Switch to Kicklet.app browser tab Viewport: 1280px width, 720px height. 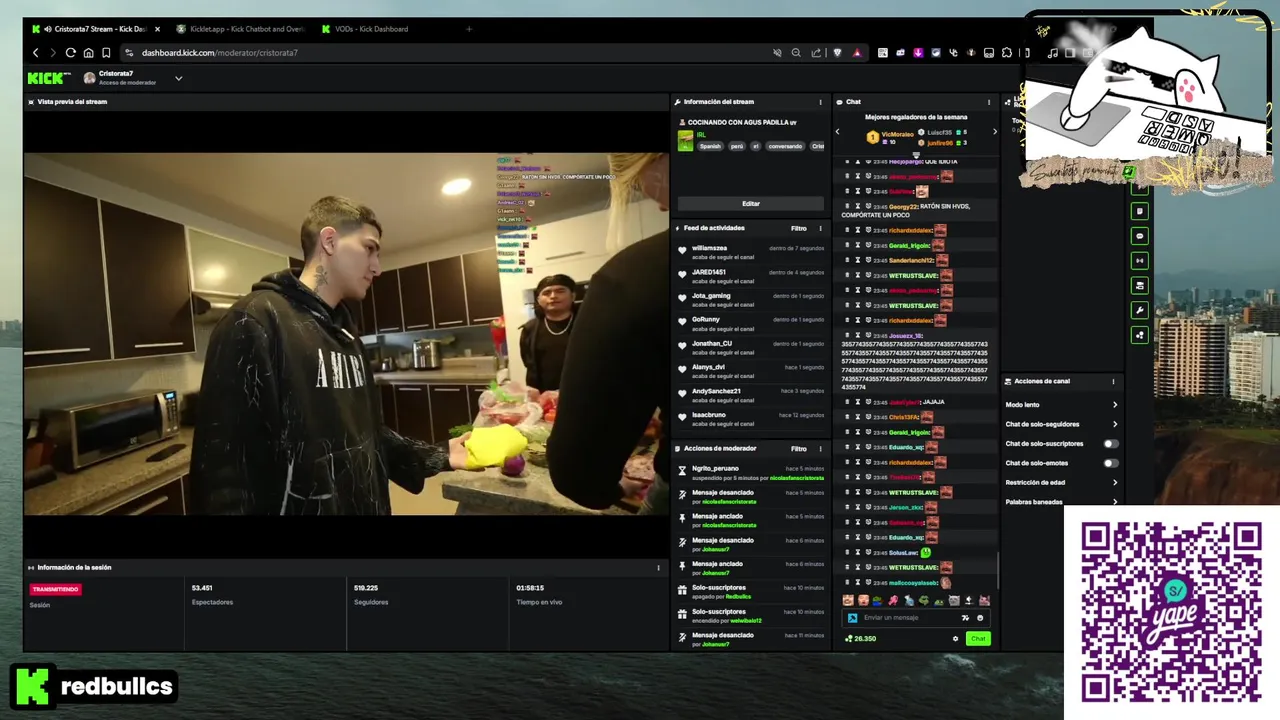[242, 29]
